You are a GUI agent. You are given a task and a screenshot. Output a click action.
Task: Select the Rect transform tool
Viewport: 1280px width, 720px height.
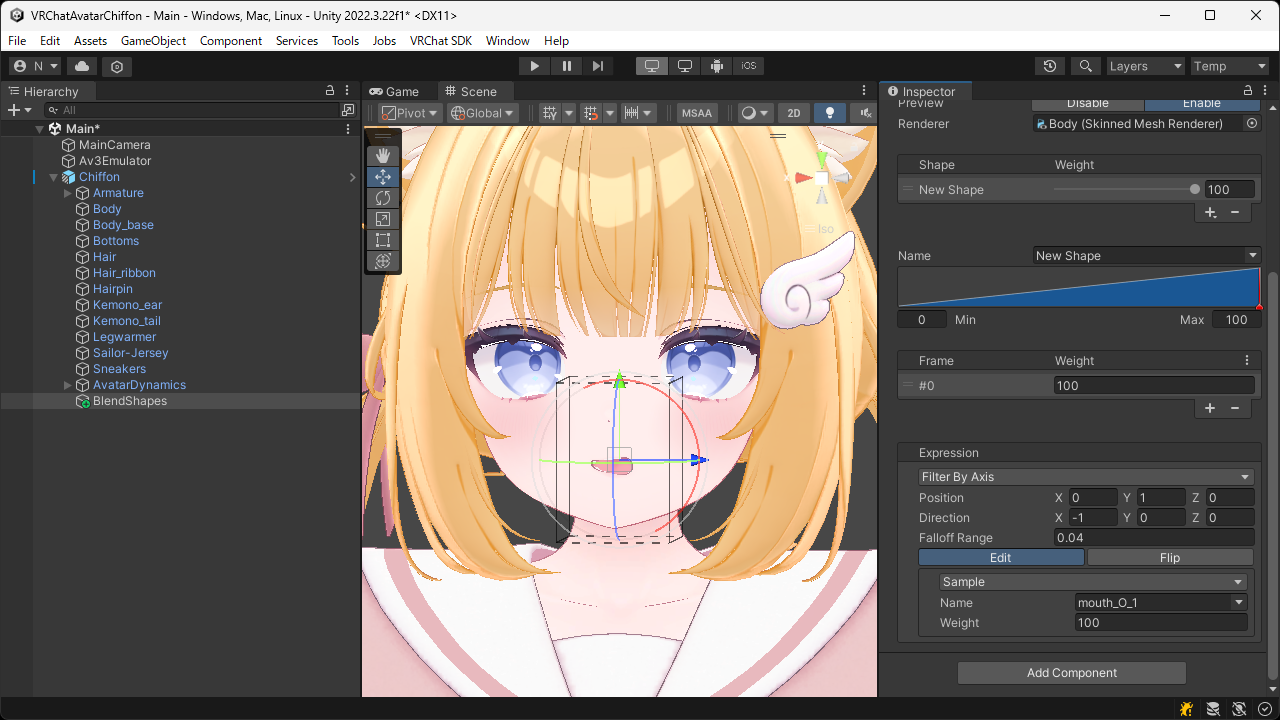coord(383,240)
